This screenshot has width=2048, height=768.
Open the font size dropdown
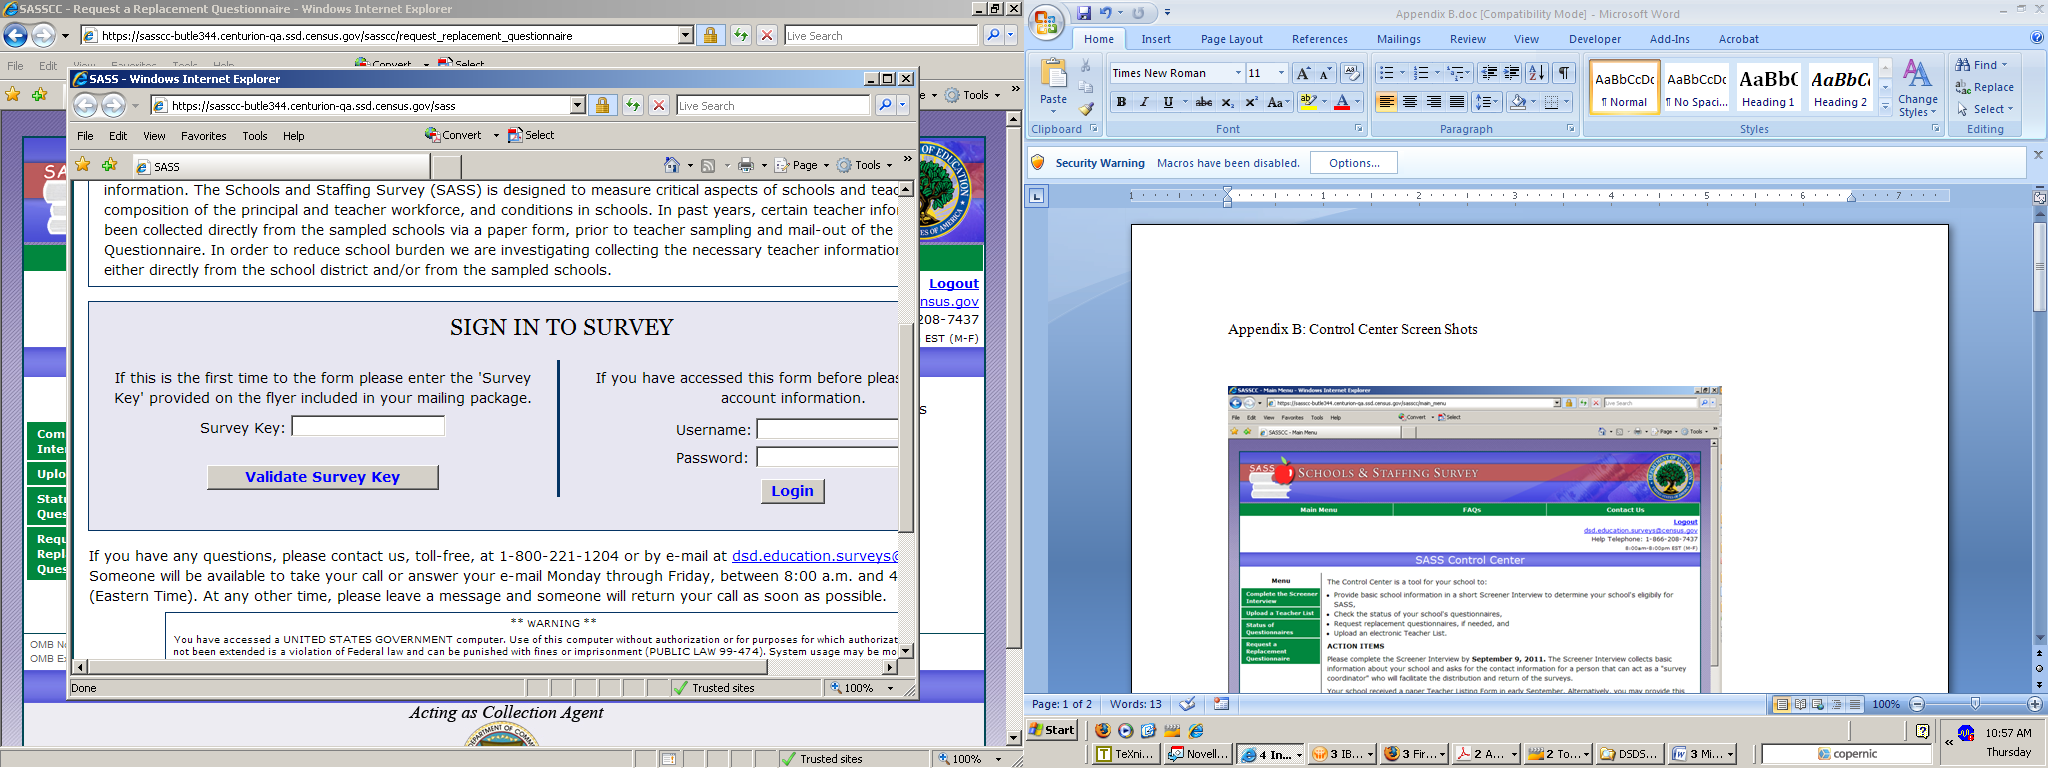click(x=1281, y=73)
